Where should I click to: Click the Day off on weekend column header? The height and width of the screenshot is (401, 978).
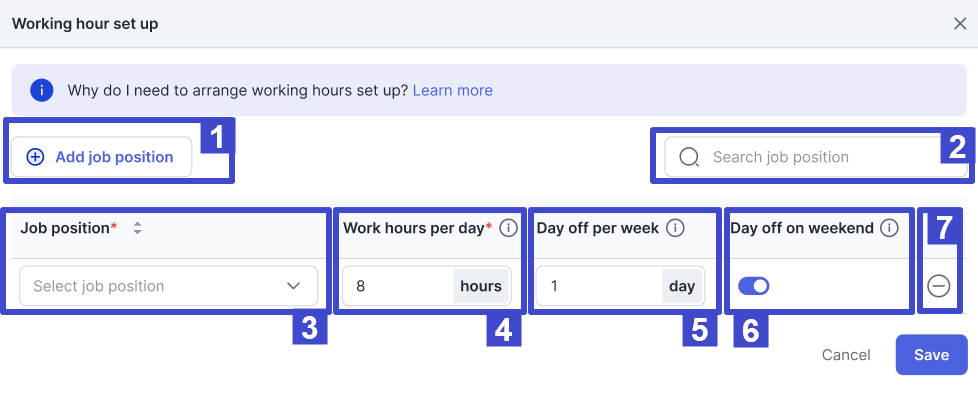802,228
